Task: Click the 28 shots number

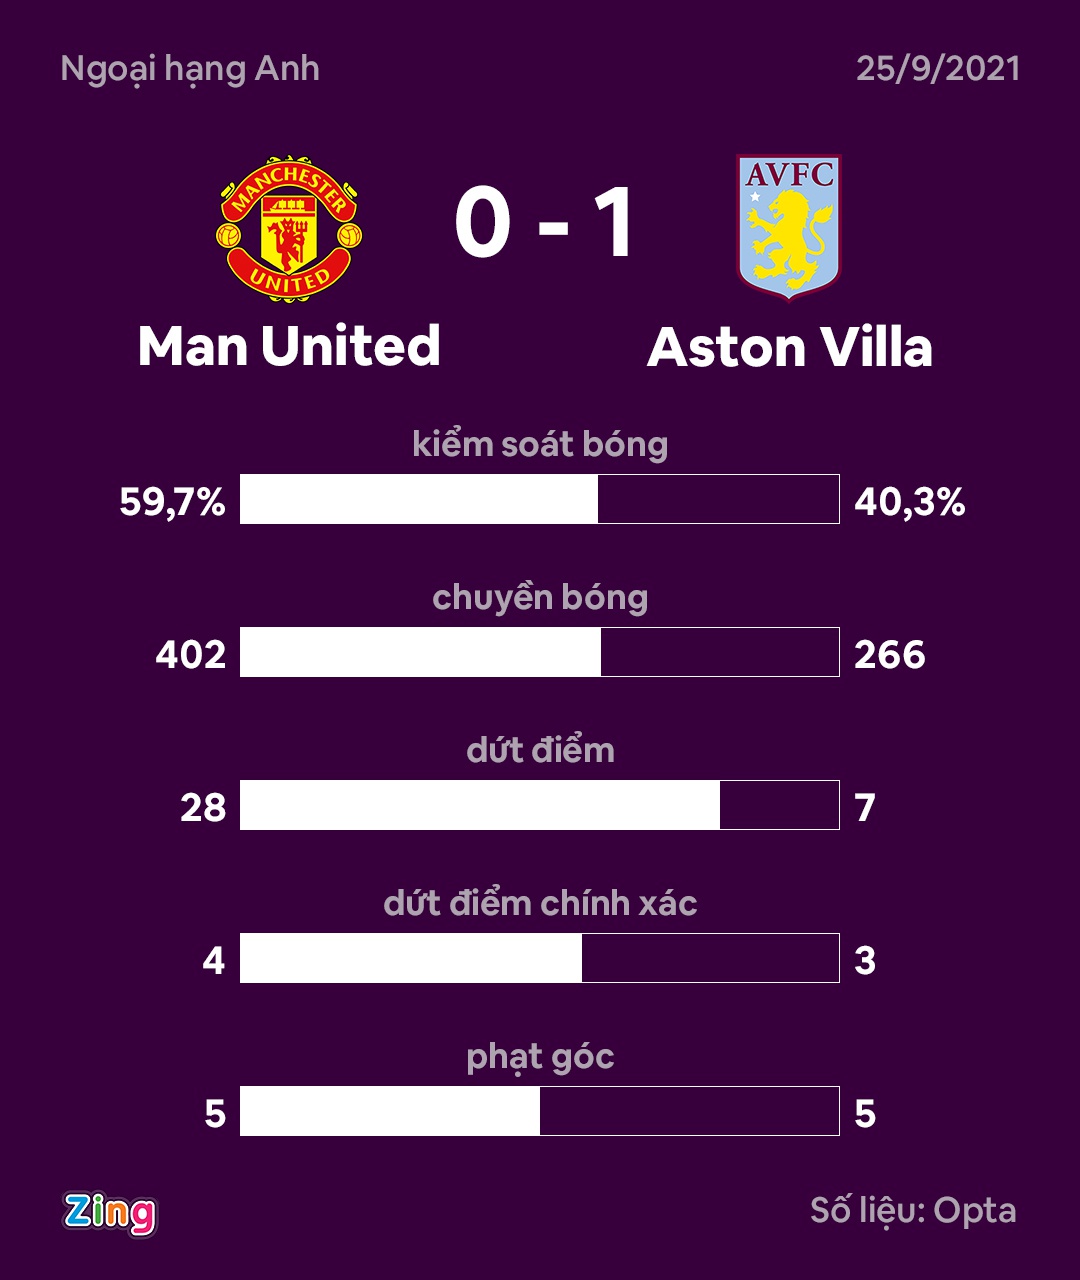Action: point(203,808)
